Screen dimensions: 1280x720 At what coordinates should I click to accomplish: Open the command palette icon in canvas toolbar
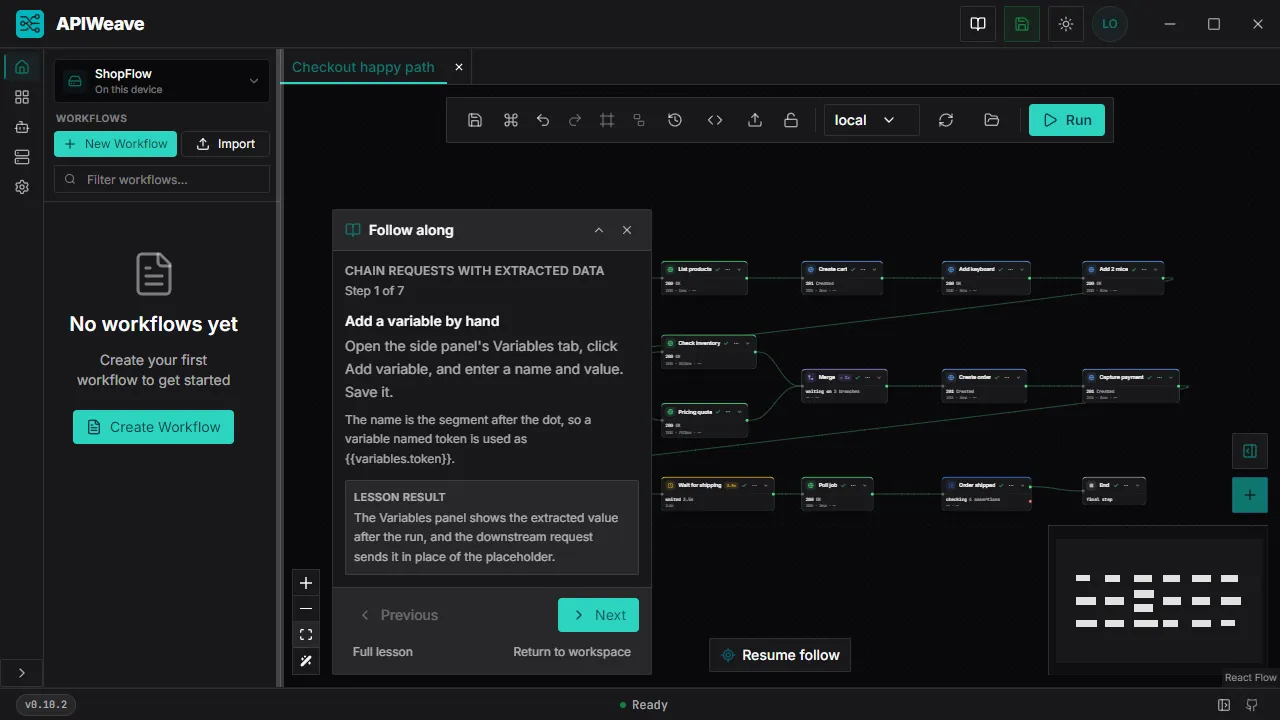pyautogui.click(x=511, y=120)
